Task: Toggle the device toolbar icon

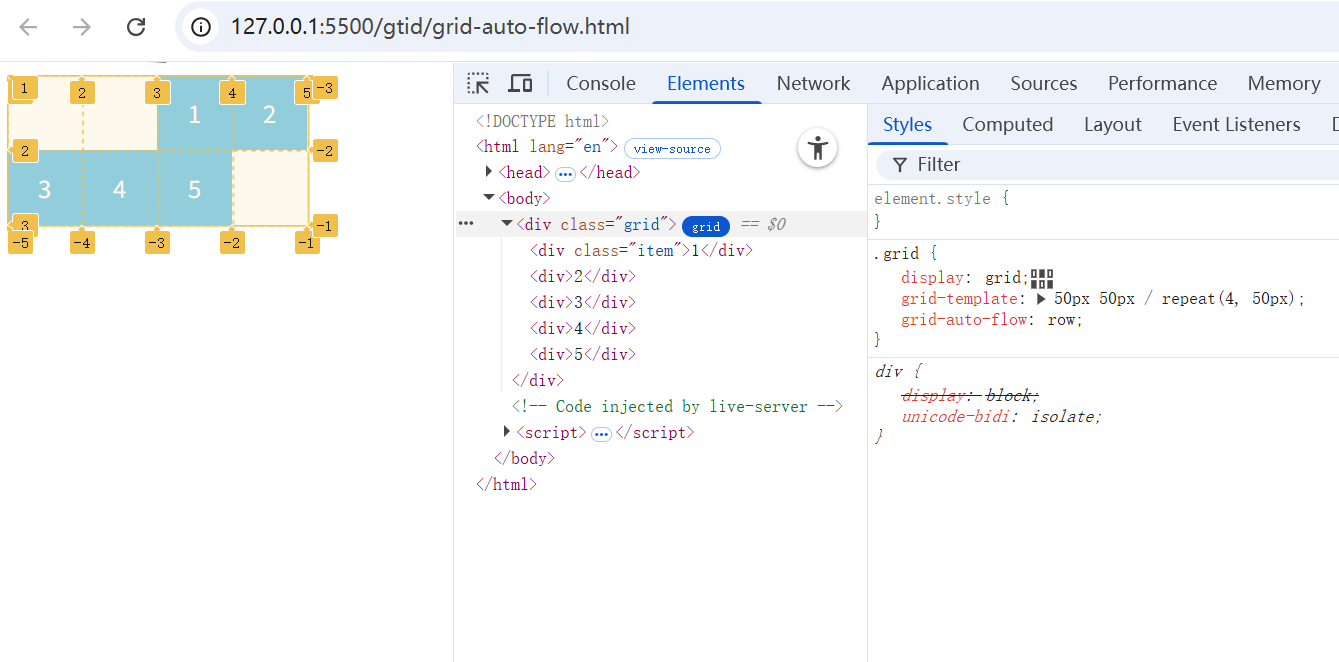Action: tap(520, 83)
